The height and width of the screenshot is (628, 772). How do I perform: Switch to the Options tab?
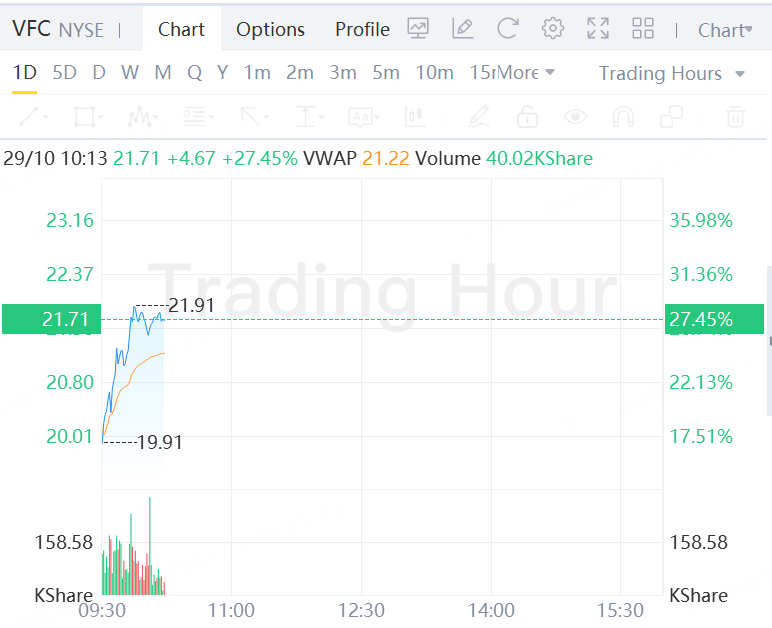coord(270,30)
